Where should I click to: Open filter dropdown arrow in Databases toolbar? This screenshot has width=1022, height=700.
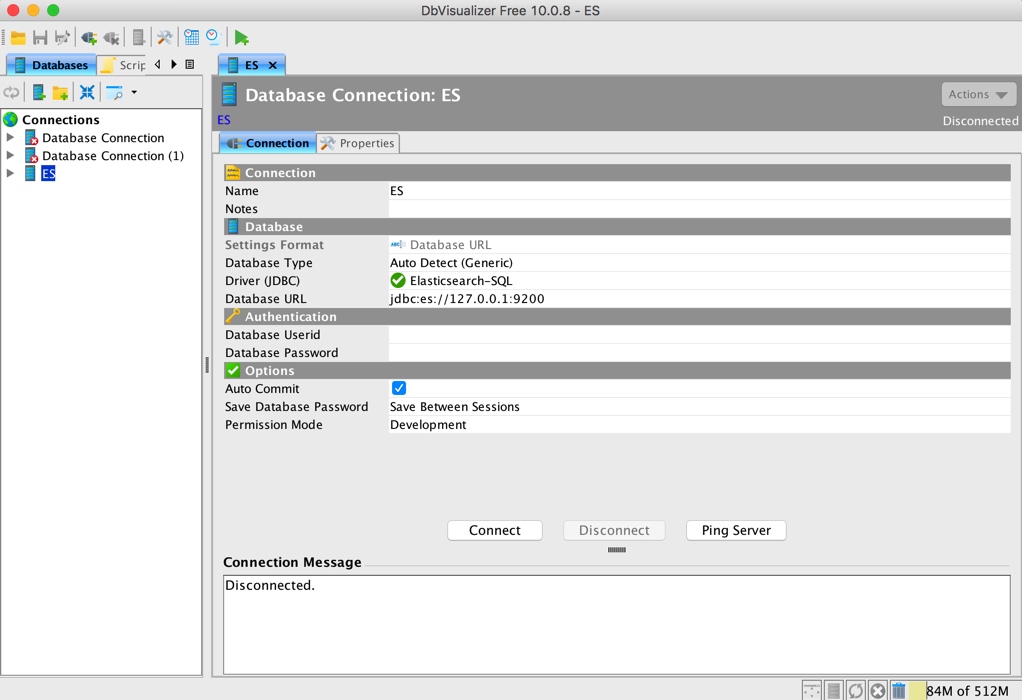pos(134,93)
